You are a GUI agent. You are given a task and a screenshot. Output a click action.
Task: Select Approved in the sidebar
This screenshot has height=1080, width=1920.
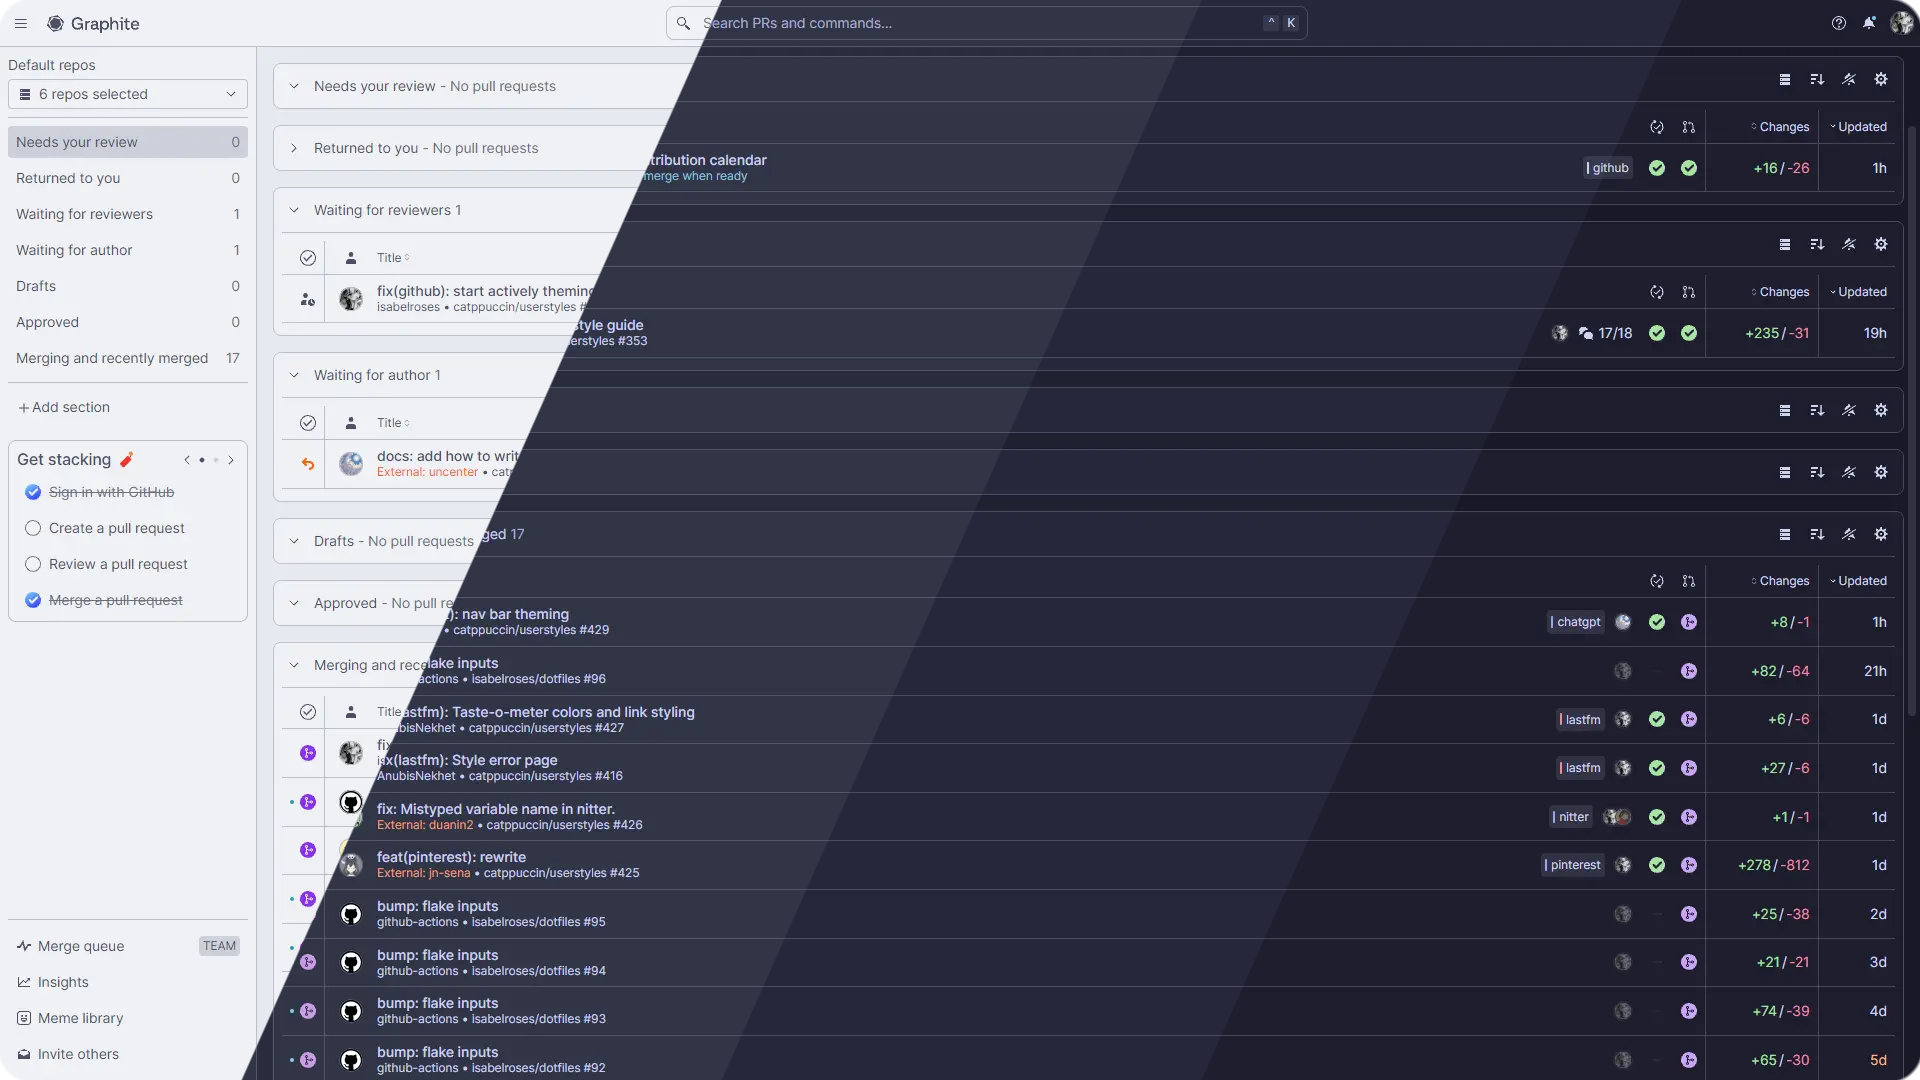coord(128,322)
